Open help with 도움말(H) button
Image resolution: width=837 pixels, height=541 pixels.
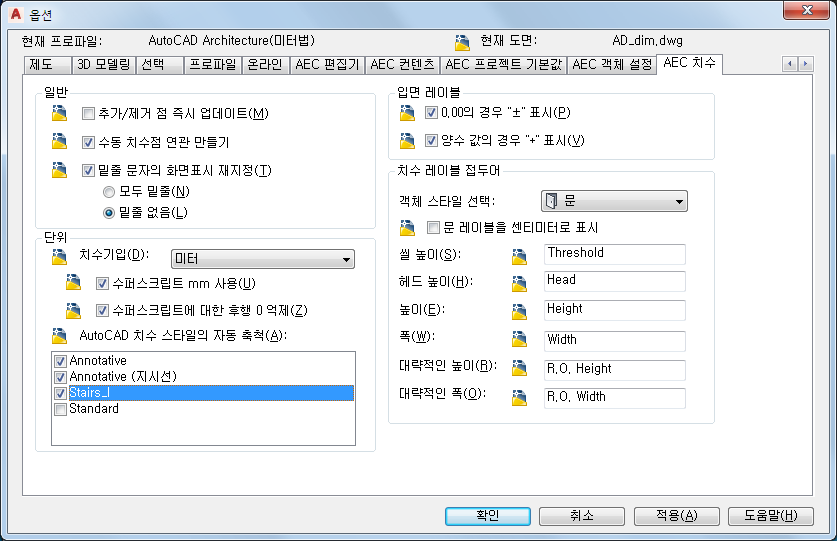pos(771,516)
